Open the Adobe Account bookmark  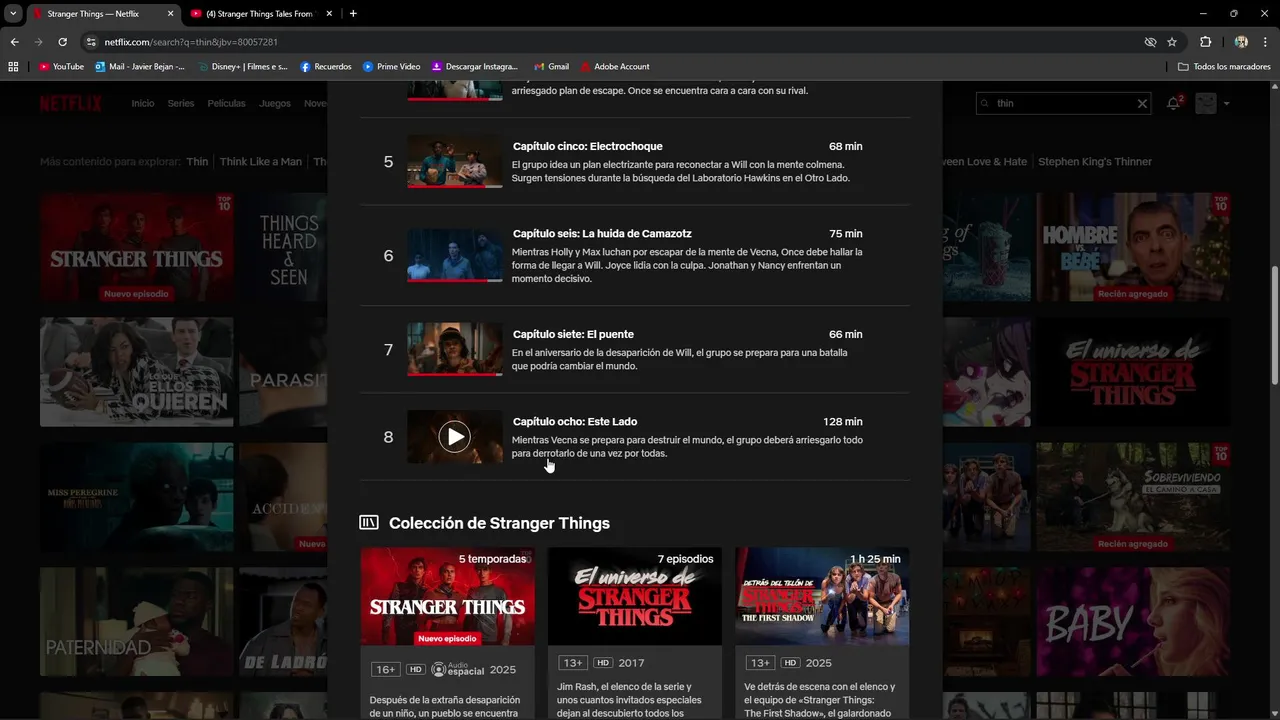pos(615,66)
